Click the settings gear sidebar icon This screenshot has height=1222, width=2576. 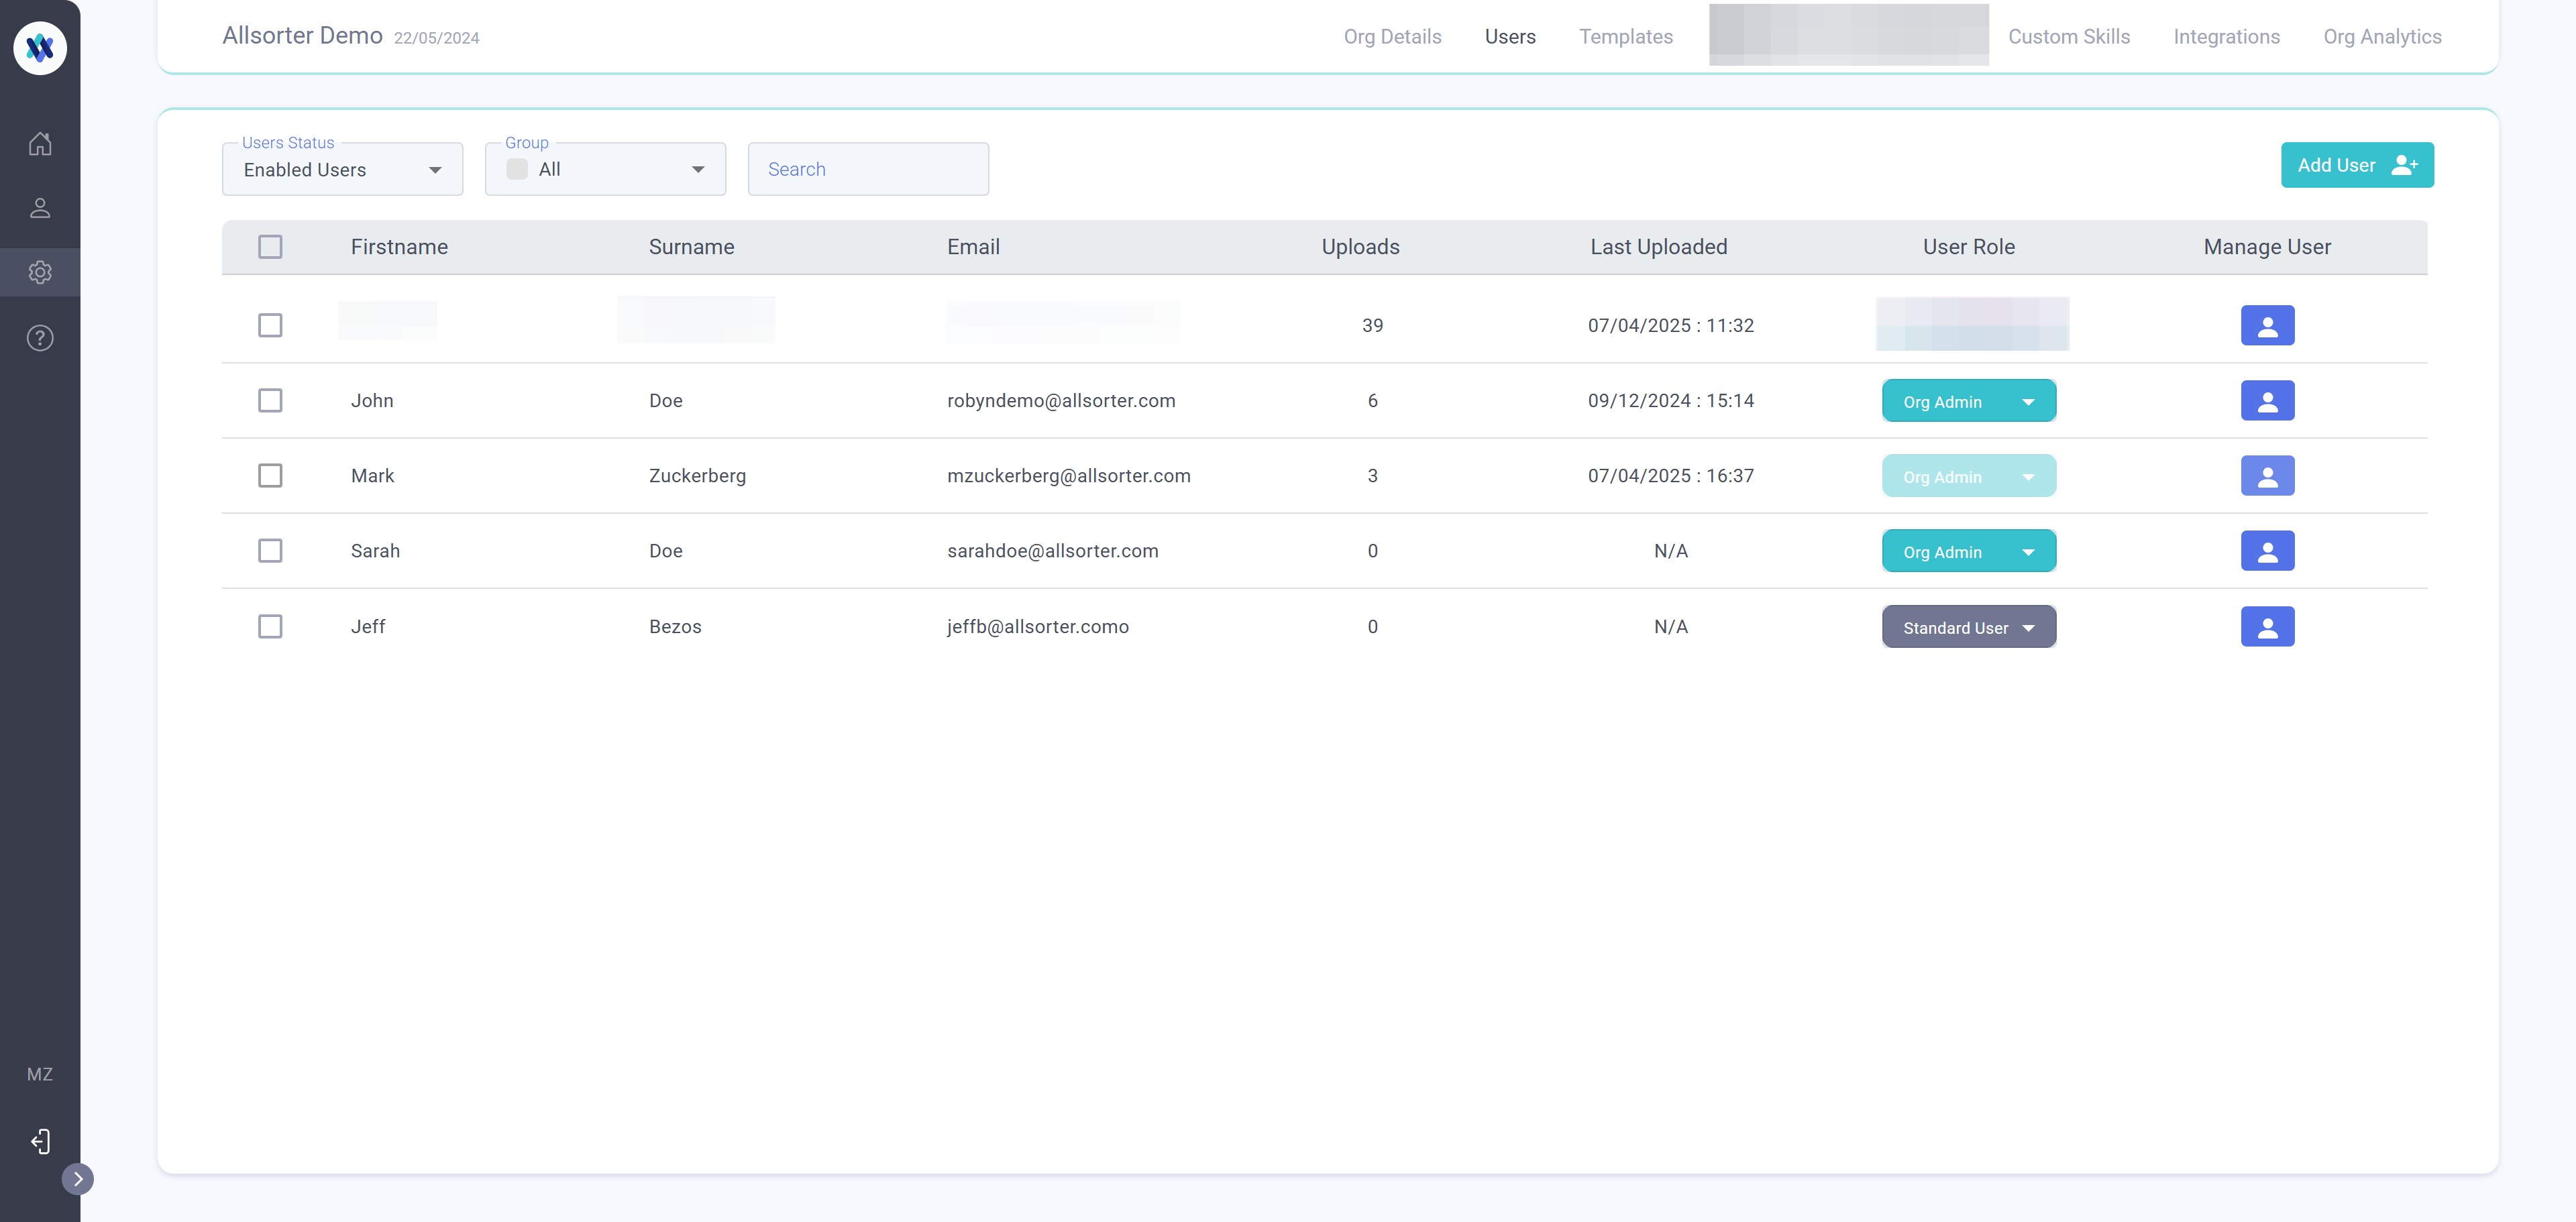pos(40,272)
